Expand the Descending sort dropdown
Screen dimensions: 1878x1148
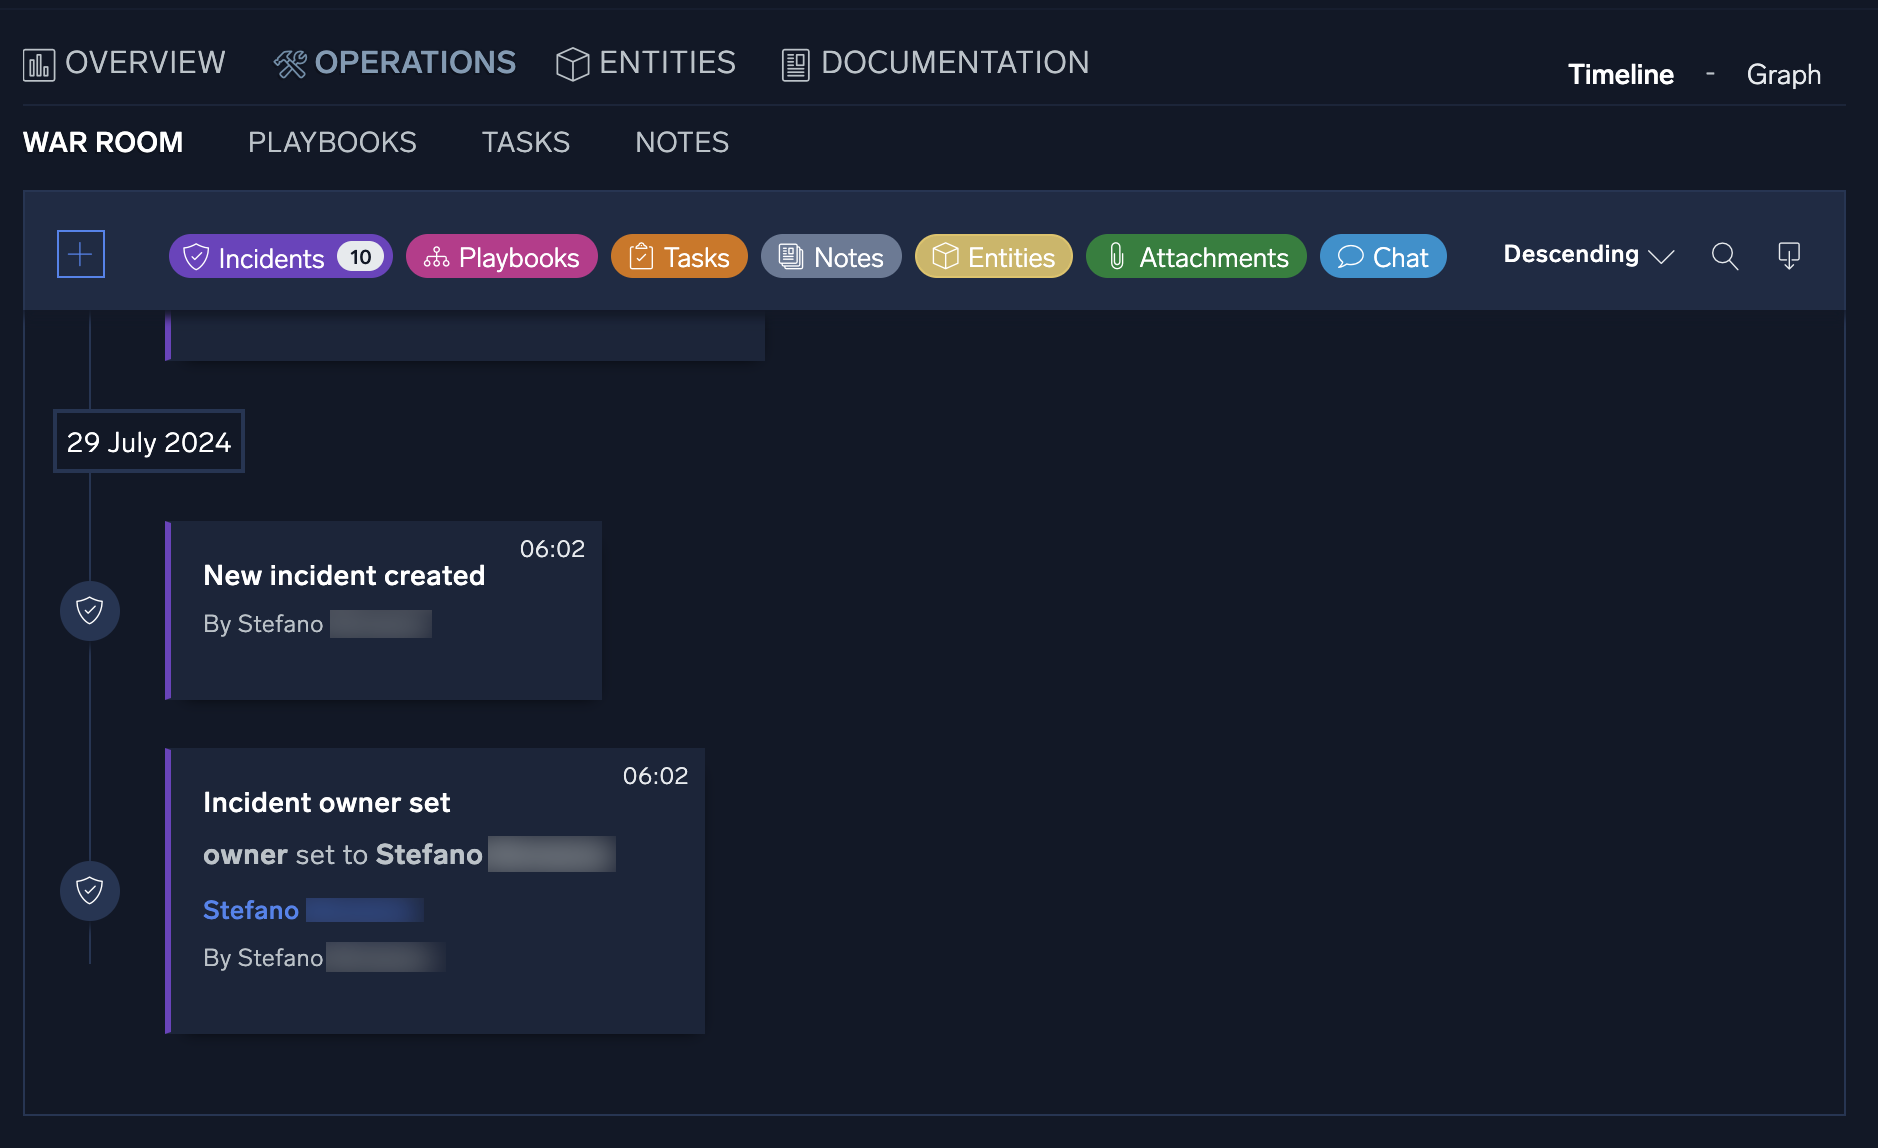pyautogui.click(x=1588, y=255)
